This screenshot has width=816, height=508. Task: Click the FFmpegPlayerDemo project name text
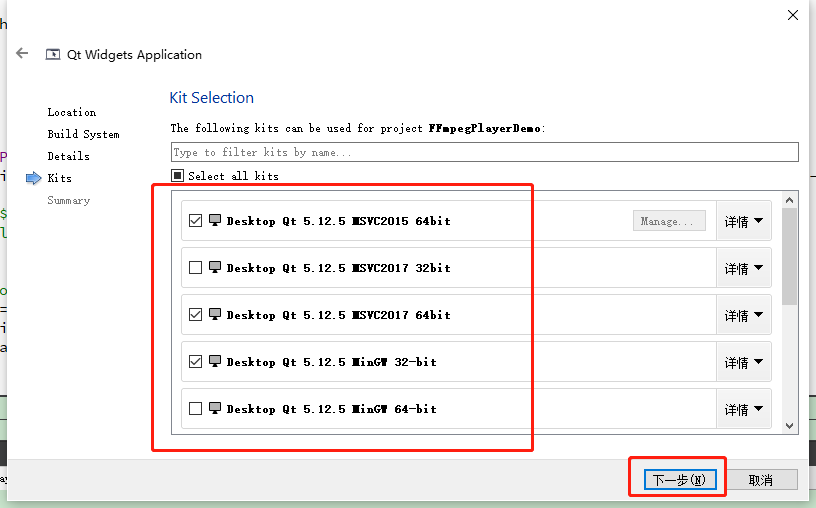click(x=484, y=128)
